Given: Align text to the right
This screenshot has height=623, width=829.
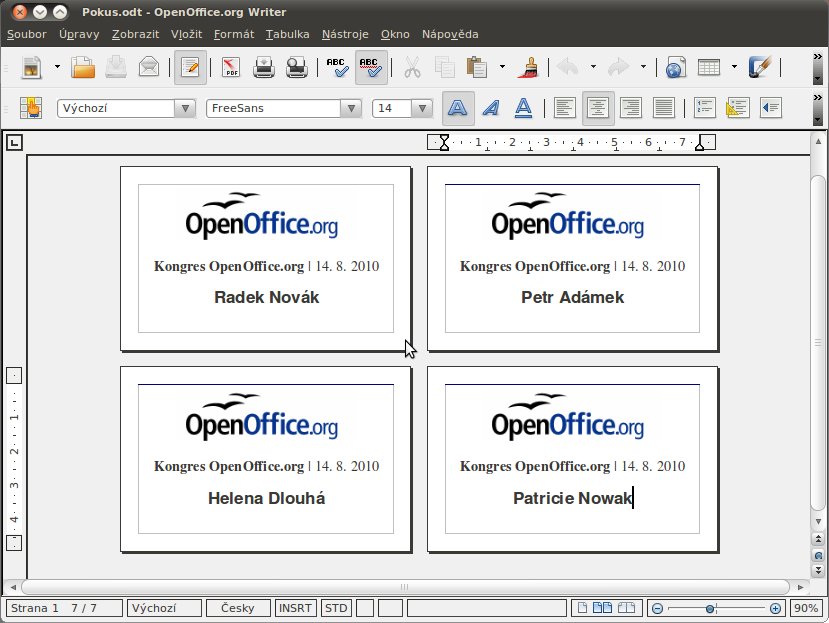Looking at the screenshot, I should [631, 108].
